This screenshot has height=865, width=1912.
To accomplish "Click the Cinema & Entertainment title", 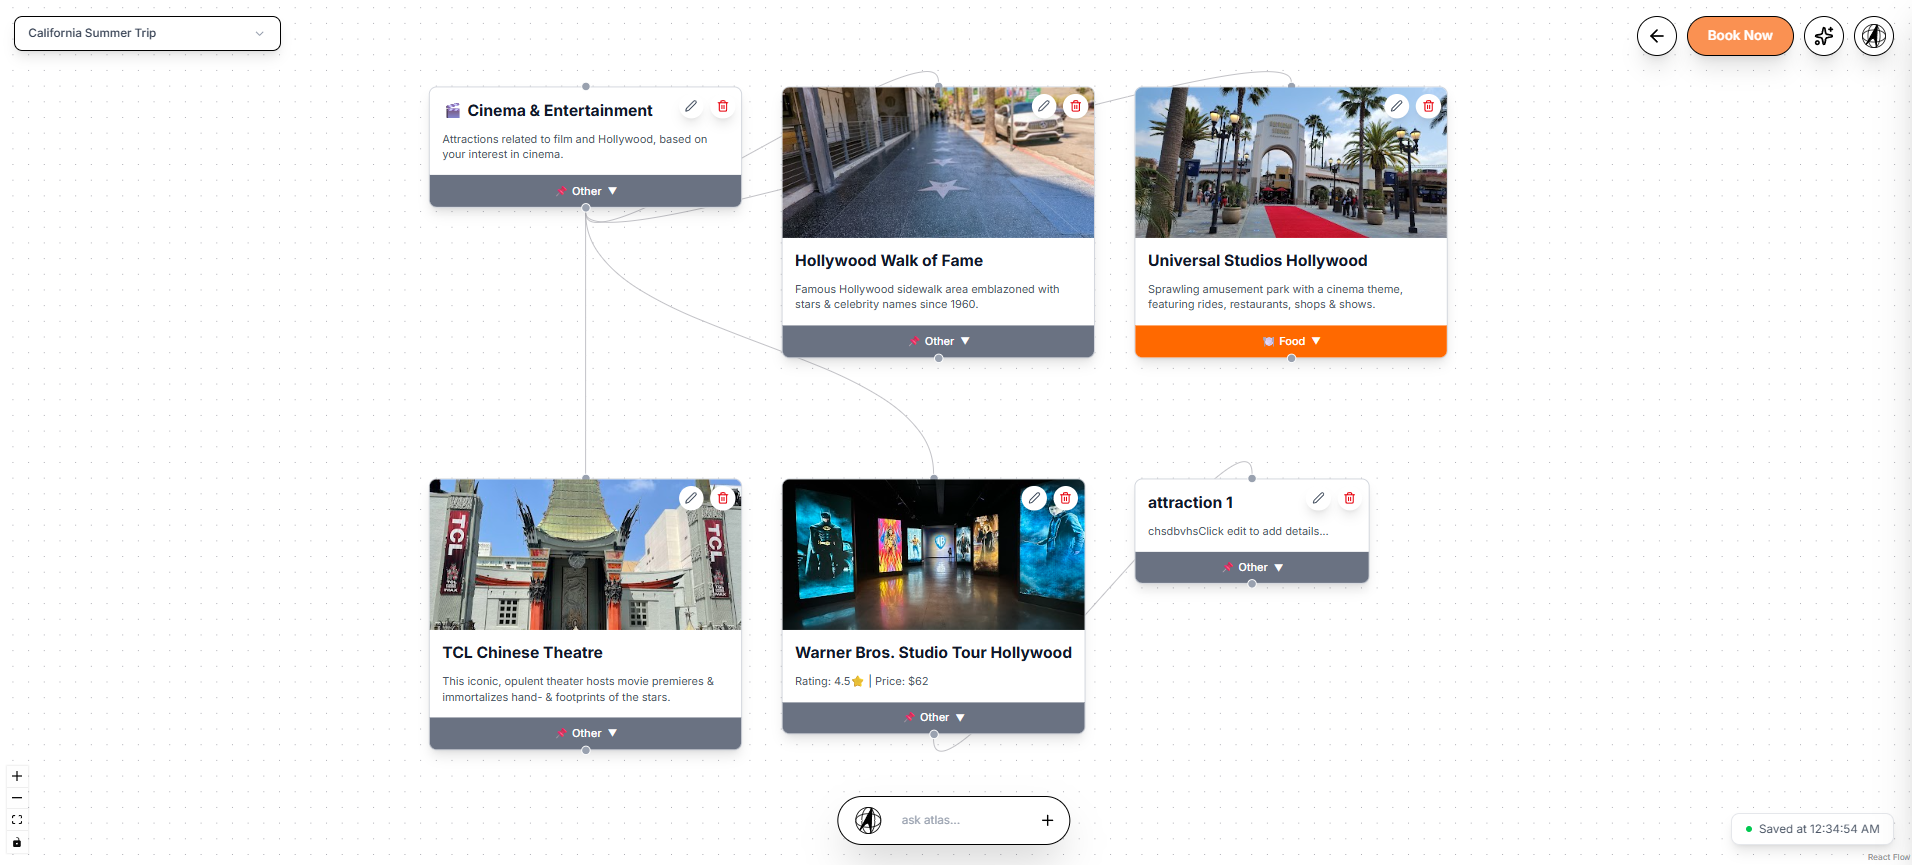I will click(x=560, y=111).
